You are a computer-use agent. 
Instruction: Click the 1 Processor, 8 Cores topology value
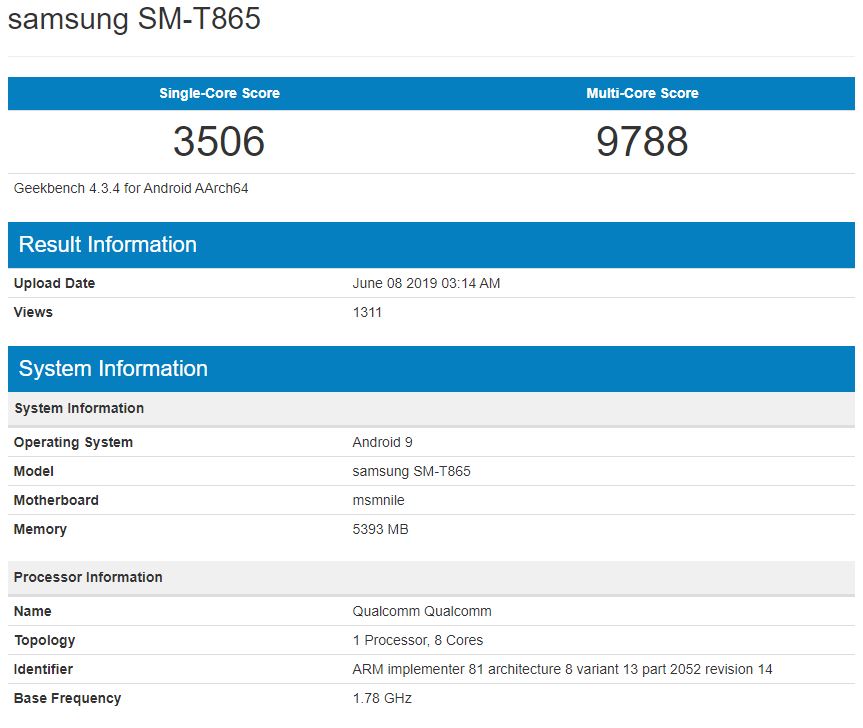pyautogui.click(x=418, y=640)
